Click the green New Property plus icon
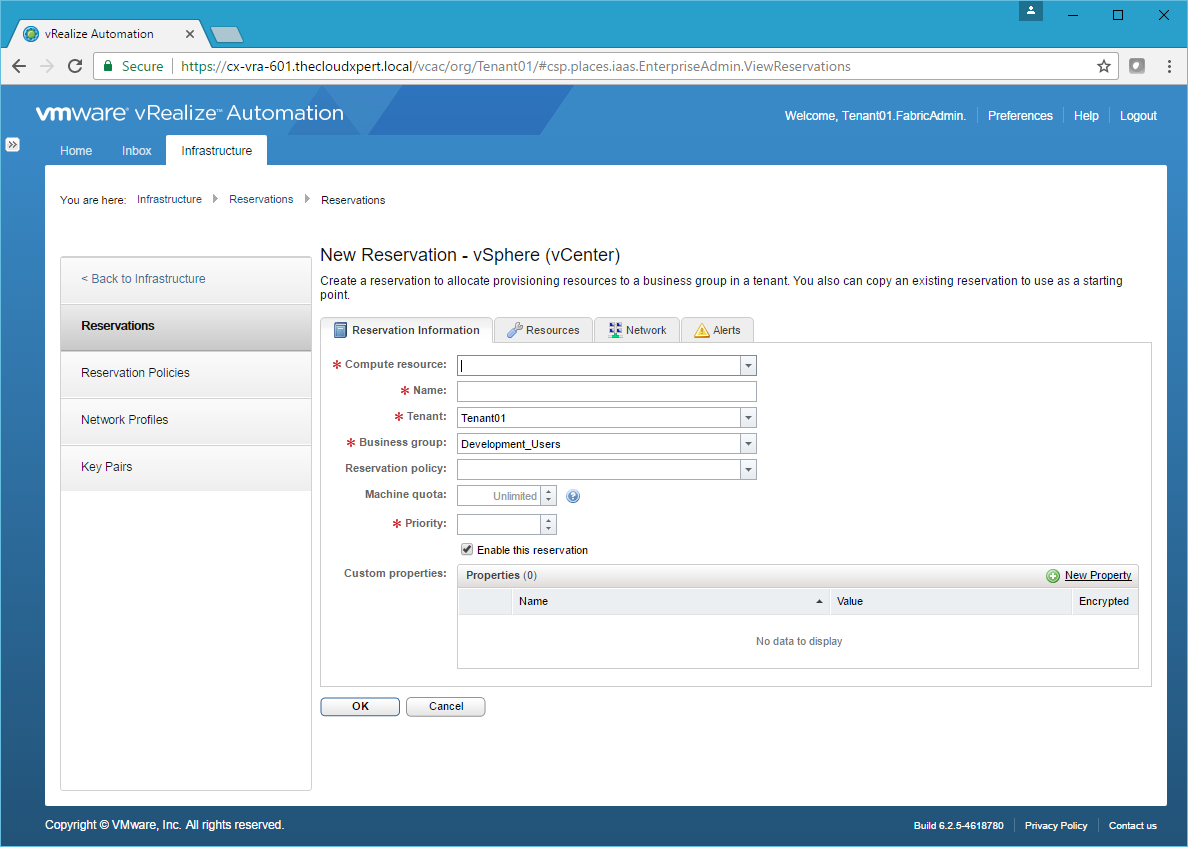 click(1052, 576)
